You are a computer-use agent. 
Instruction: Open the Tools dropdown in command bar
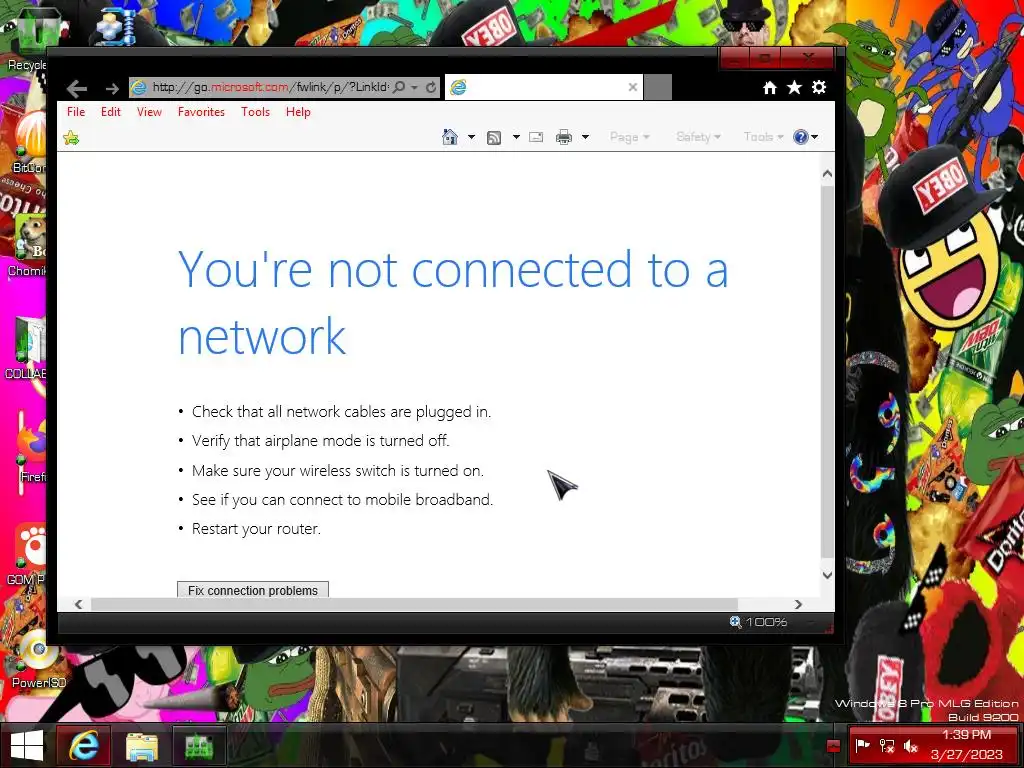pos(763,136)
